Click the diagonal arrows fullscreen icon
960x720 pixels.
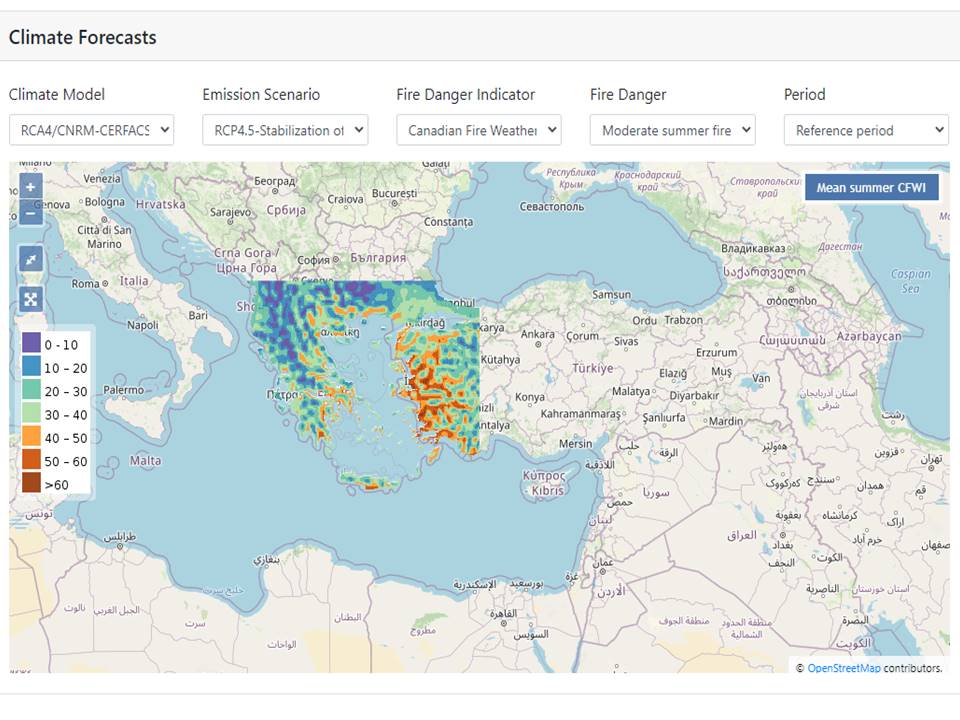(x=31, y=259)
